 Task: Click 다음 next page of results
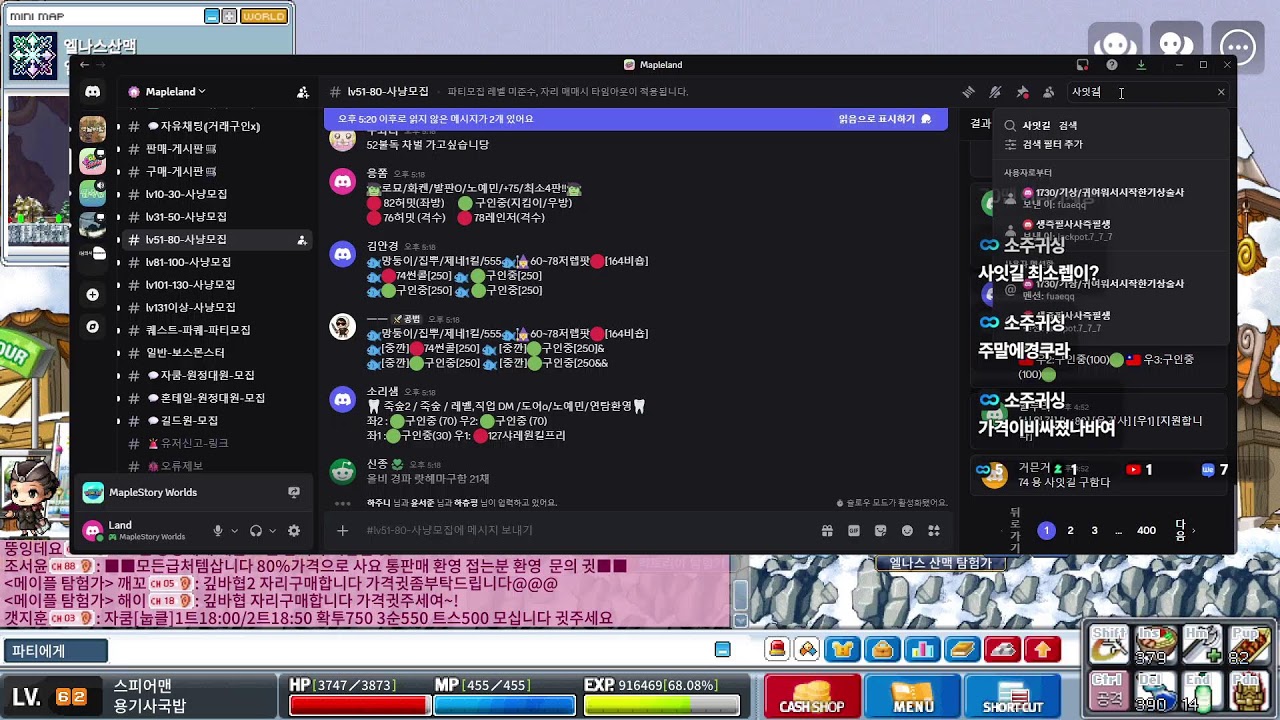tap(1183, 531)
